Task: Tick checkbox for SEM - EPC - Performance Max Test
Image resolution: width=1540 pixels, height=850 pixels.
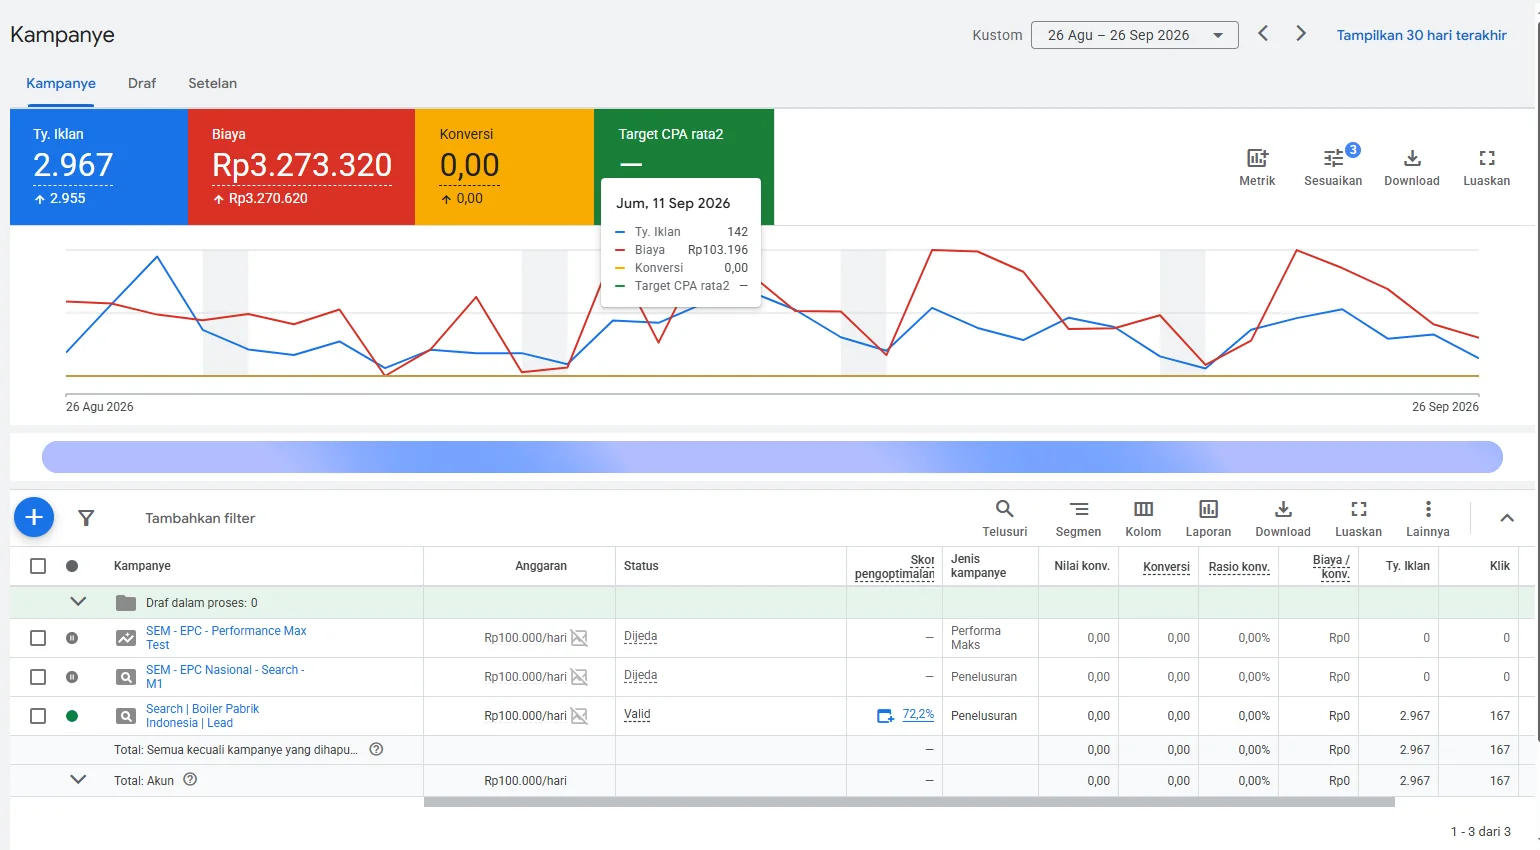Action: 38,638
